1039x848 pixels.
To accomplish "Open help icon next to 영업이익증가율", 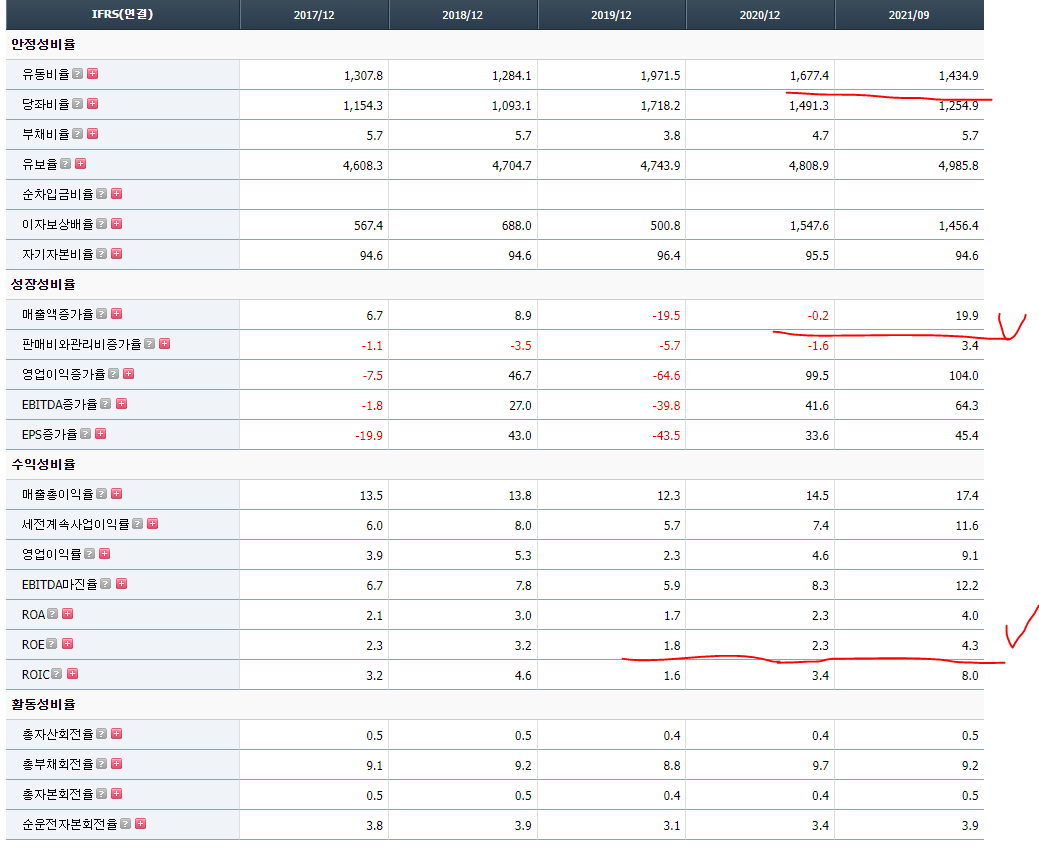I will pyautogui.click(x=113, y=374).
